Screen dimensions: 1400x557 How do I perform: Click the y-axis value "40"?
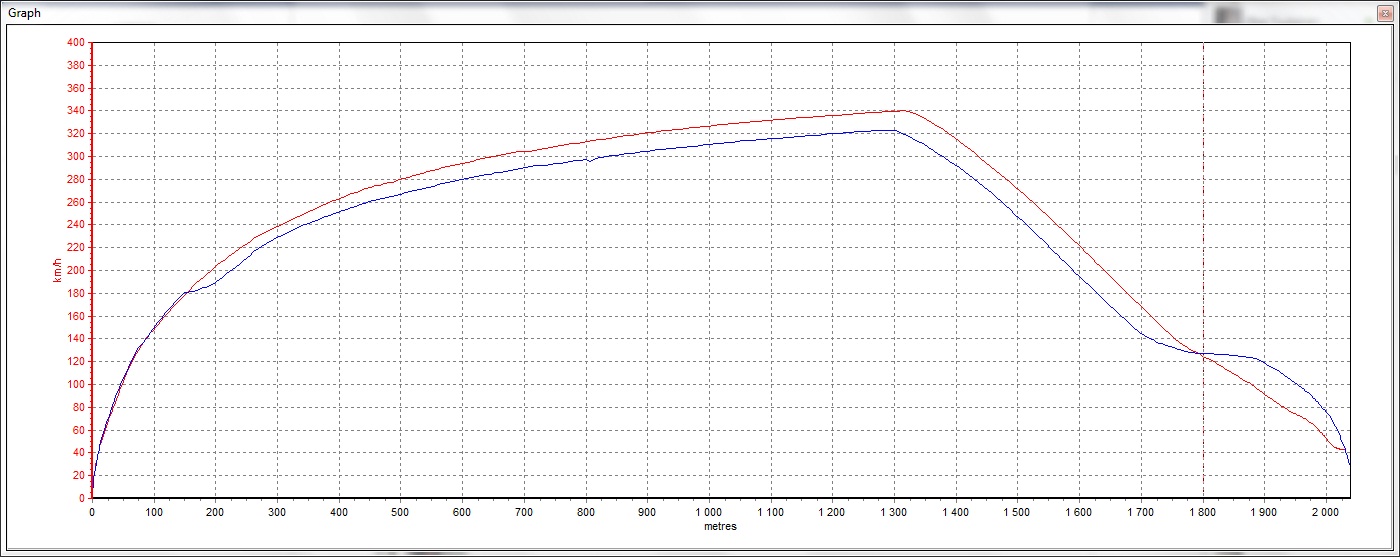(x=79, y=453)
